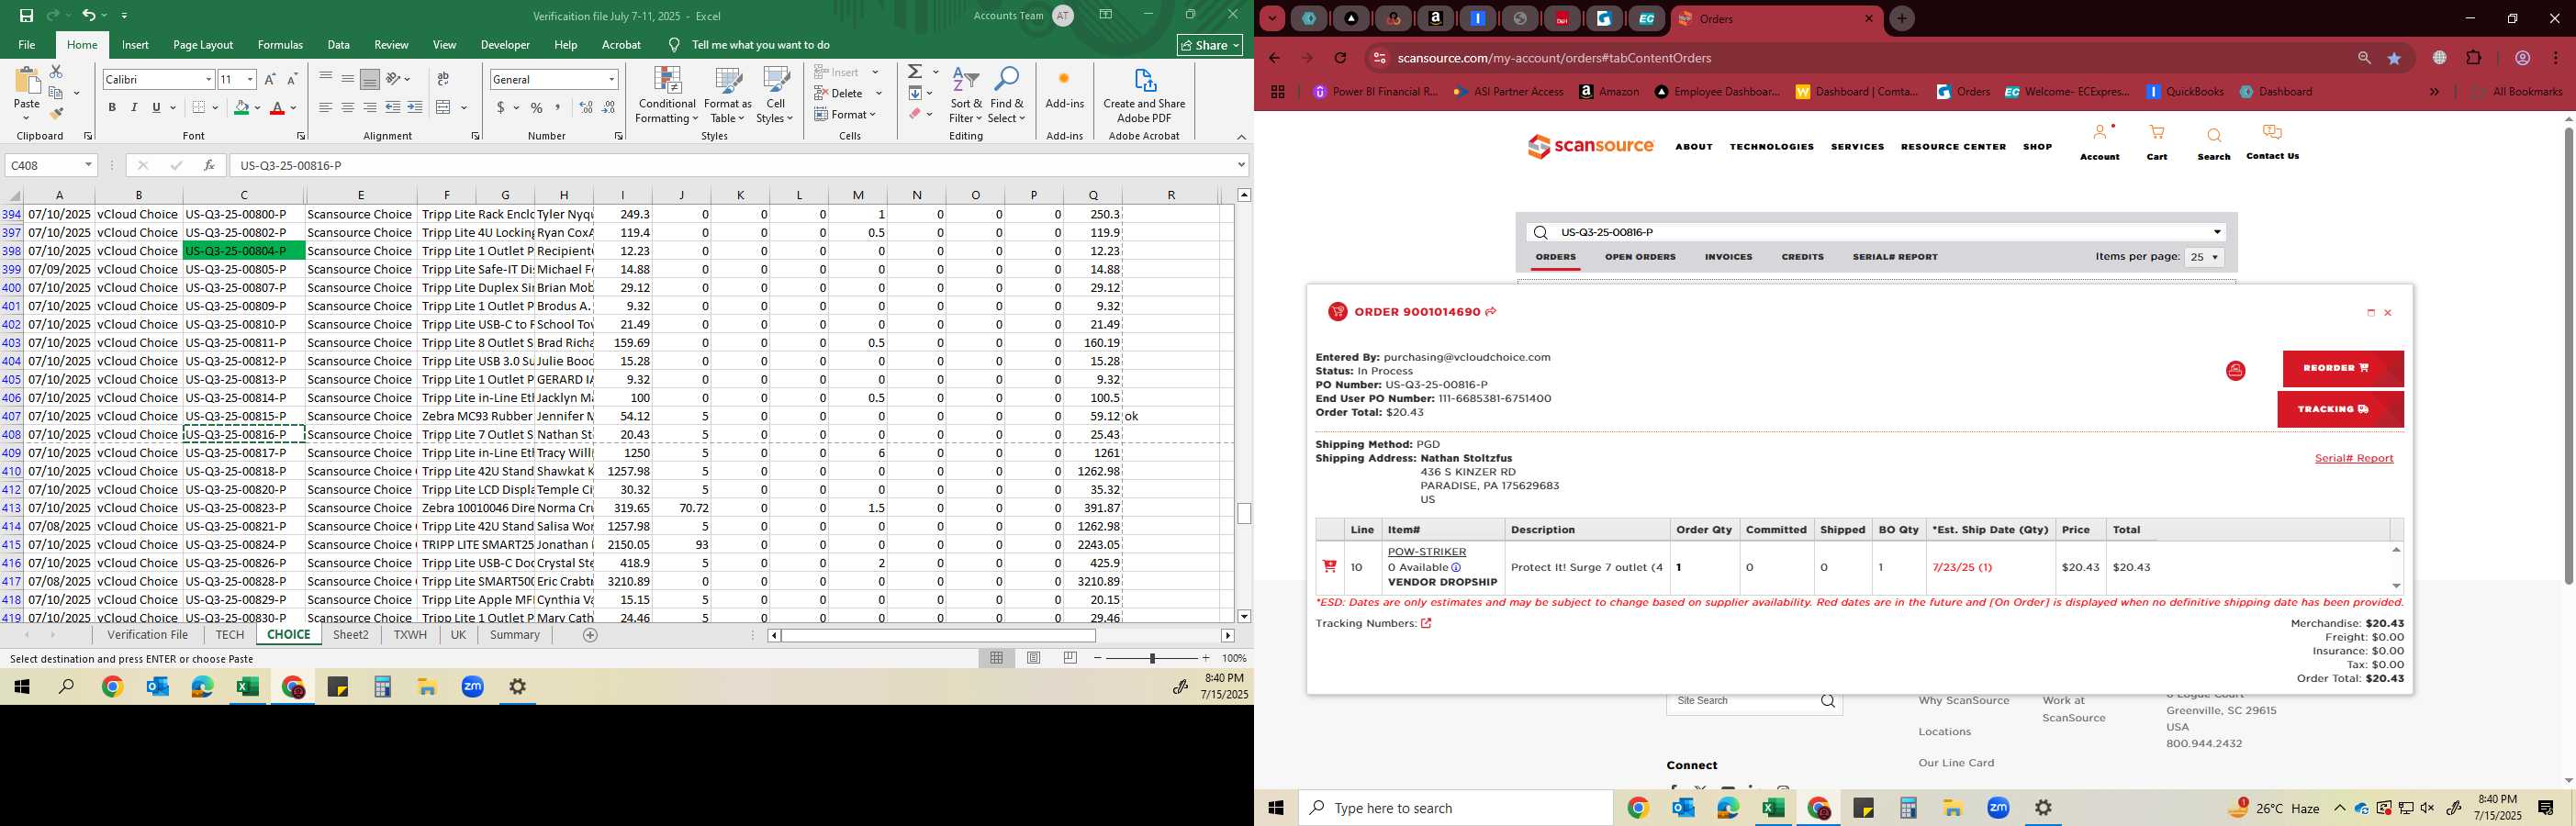Click the Tracking Numbers external link icon
This screenshot has height=826, width=2576.
(1426, 623)
